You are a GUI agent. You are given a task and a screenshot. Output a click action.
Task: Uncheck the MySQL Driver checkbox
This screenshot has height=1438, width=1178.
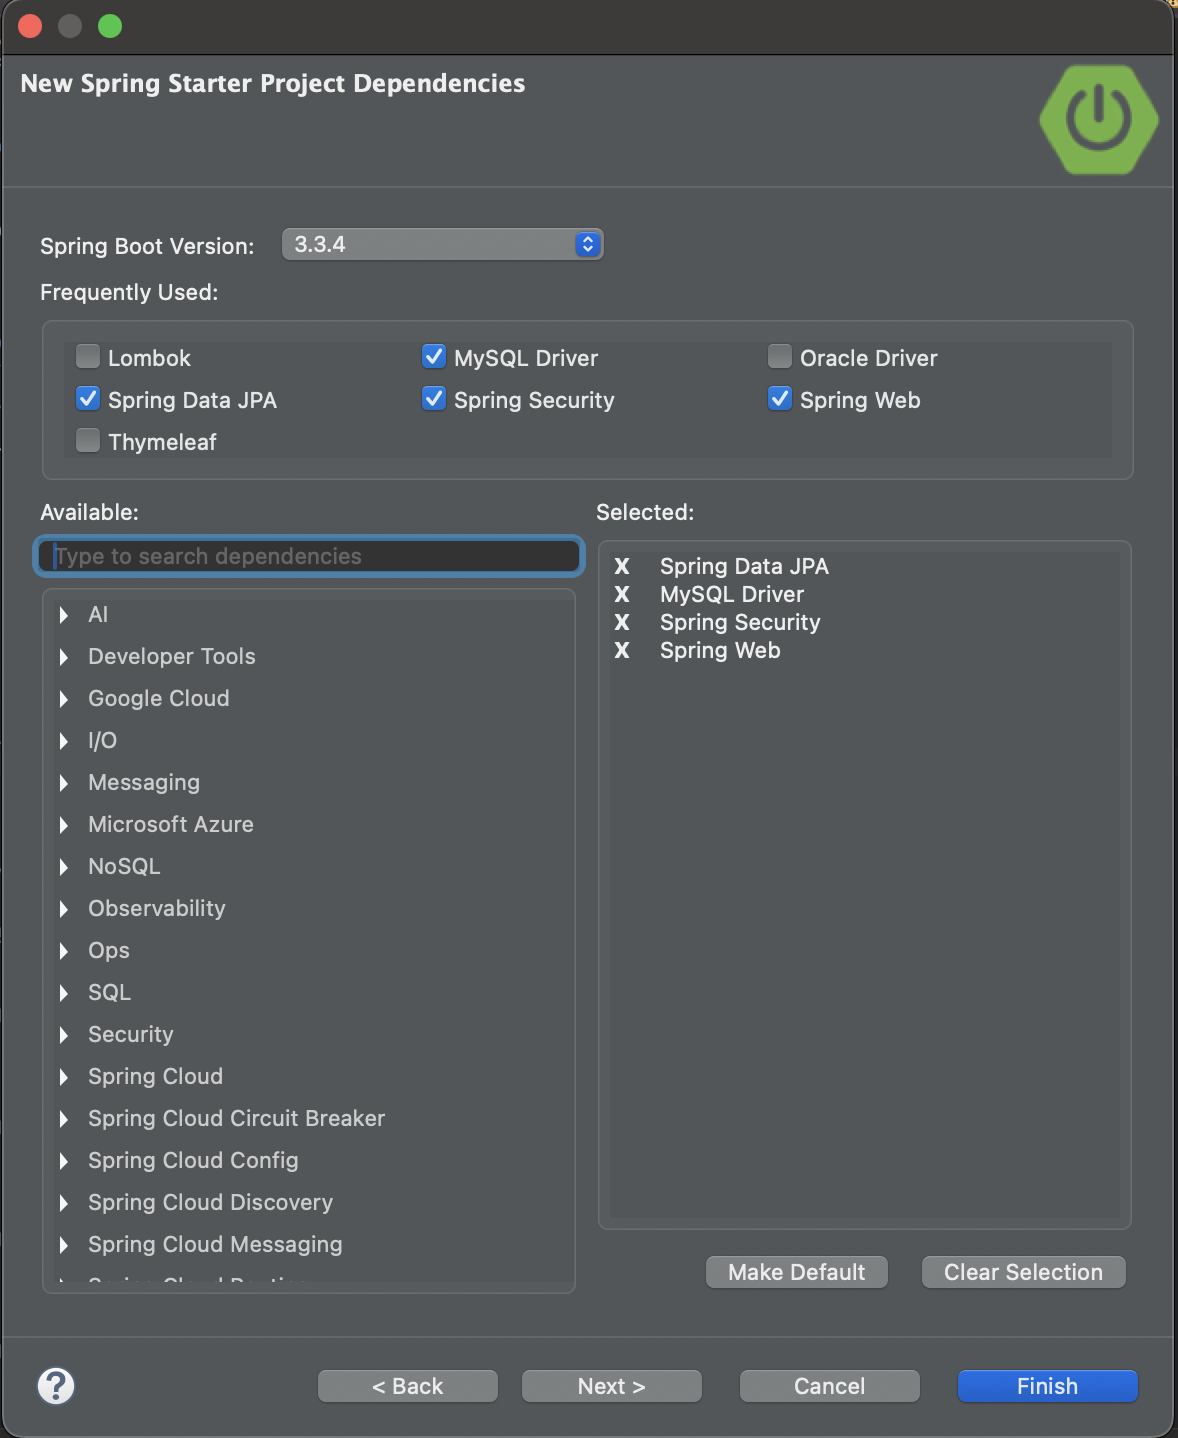[434, 356]
